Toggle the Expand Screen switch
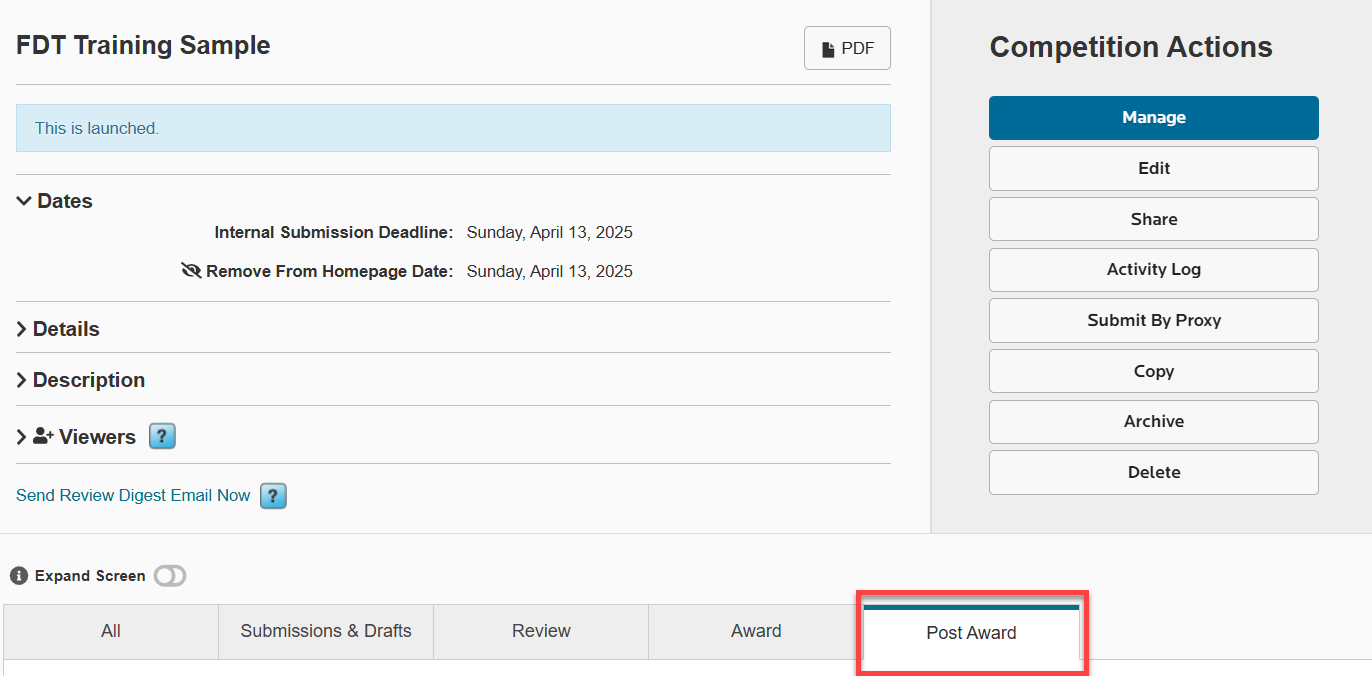 [x=170, y=576]
